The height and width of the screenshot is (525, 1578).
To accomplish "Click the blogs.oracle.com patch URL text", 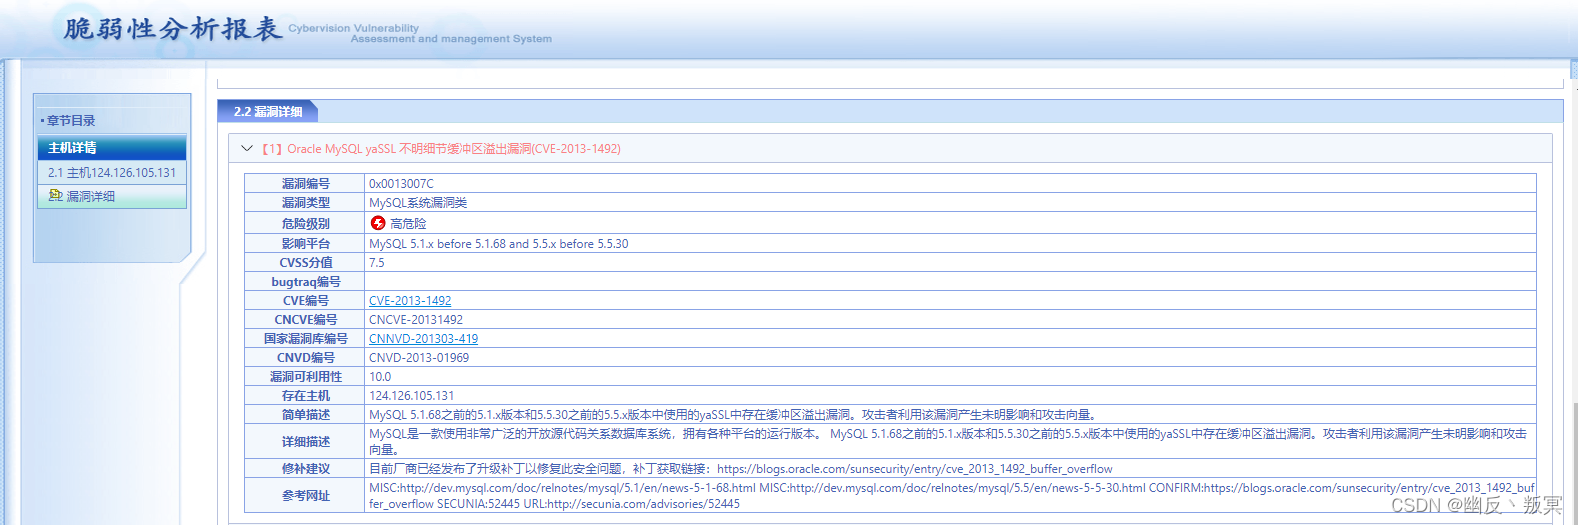I will coord(914,469).
